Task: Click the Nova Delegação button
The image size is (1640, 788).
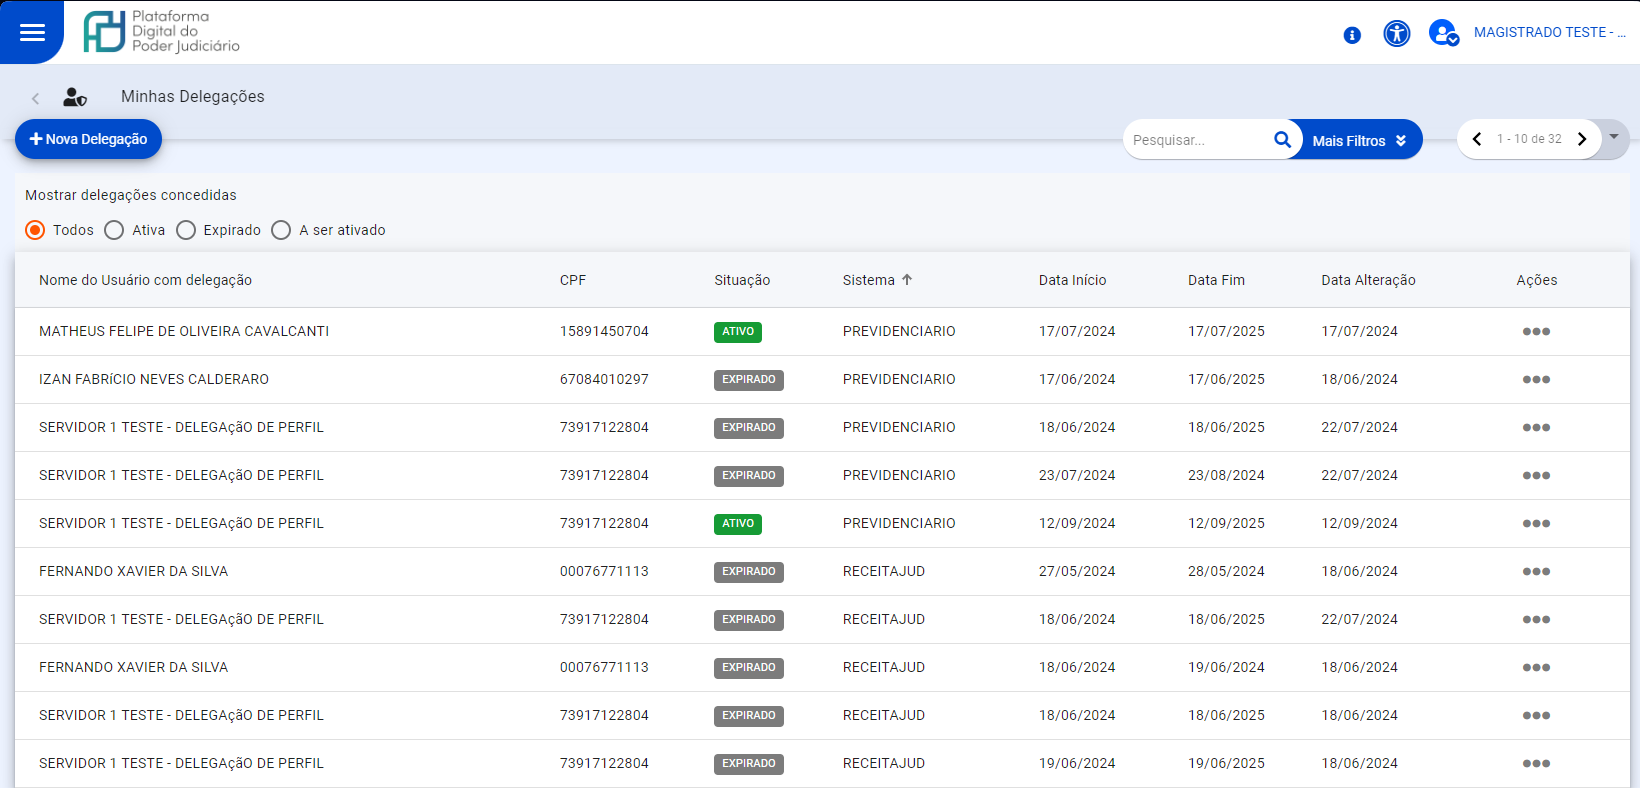Action: pyautogui.click(x=88, y=139)
